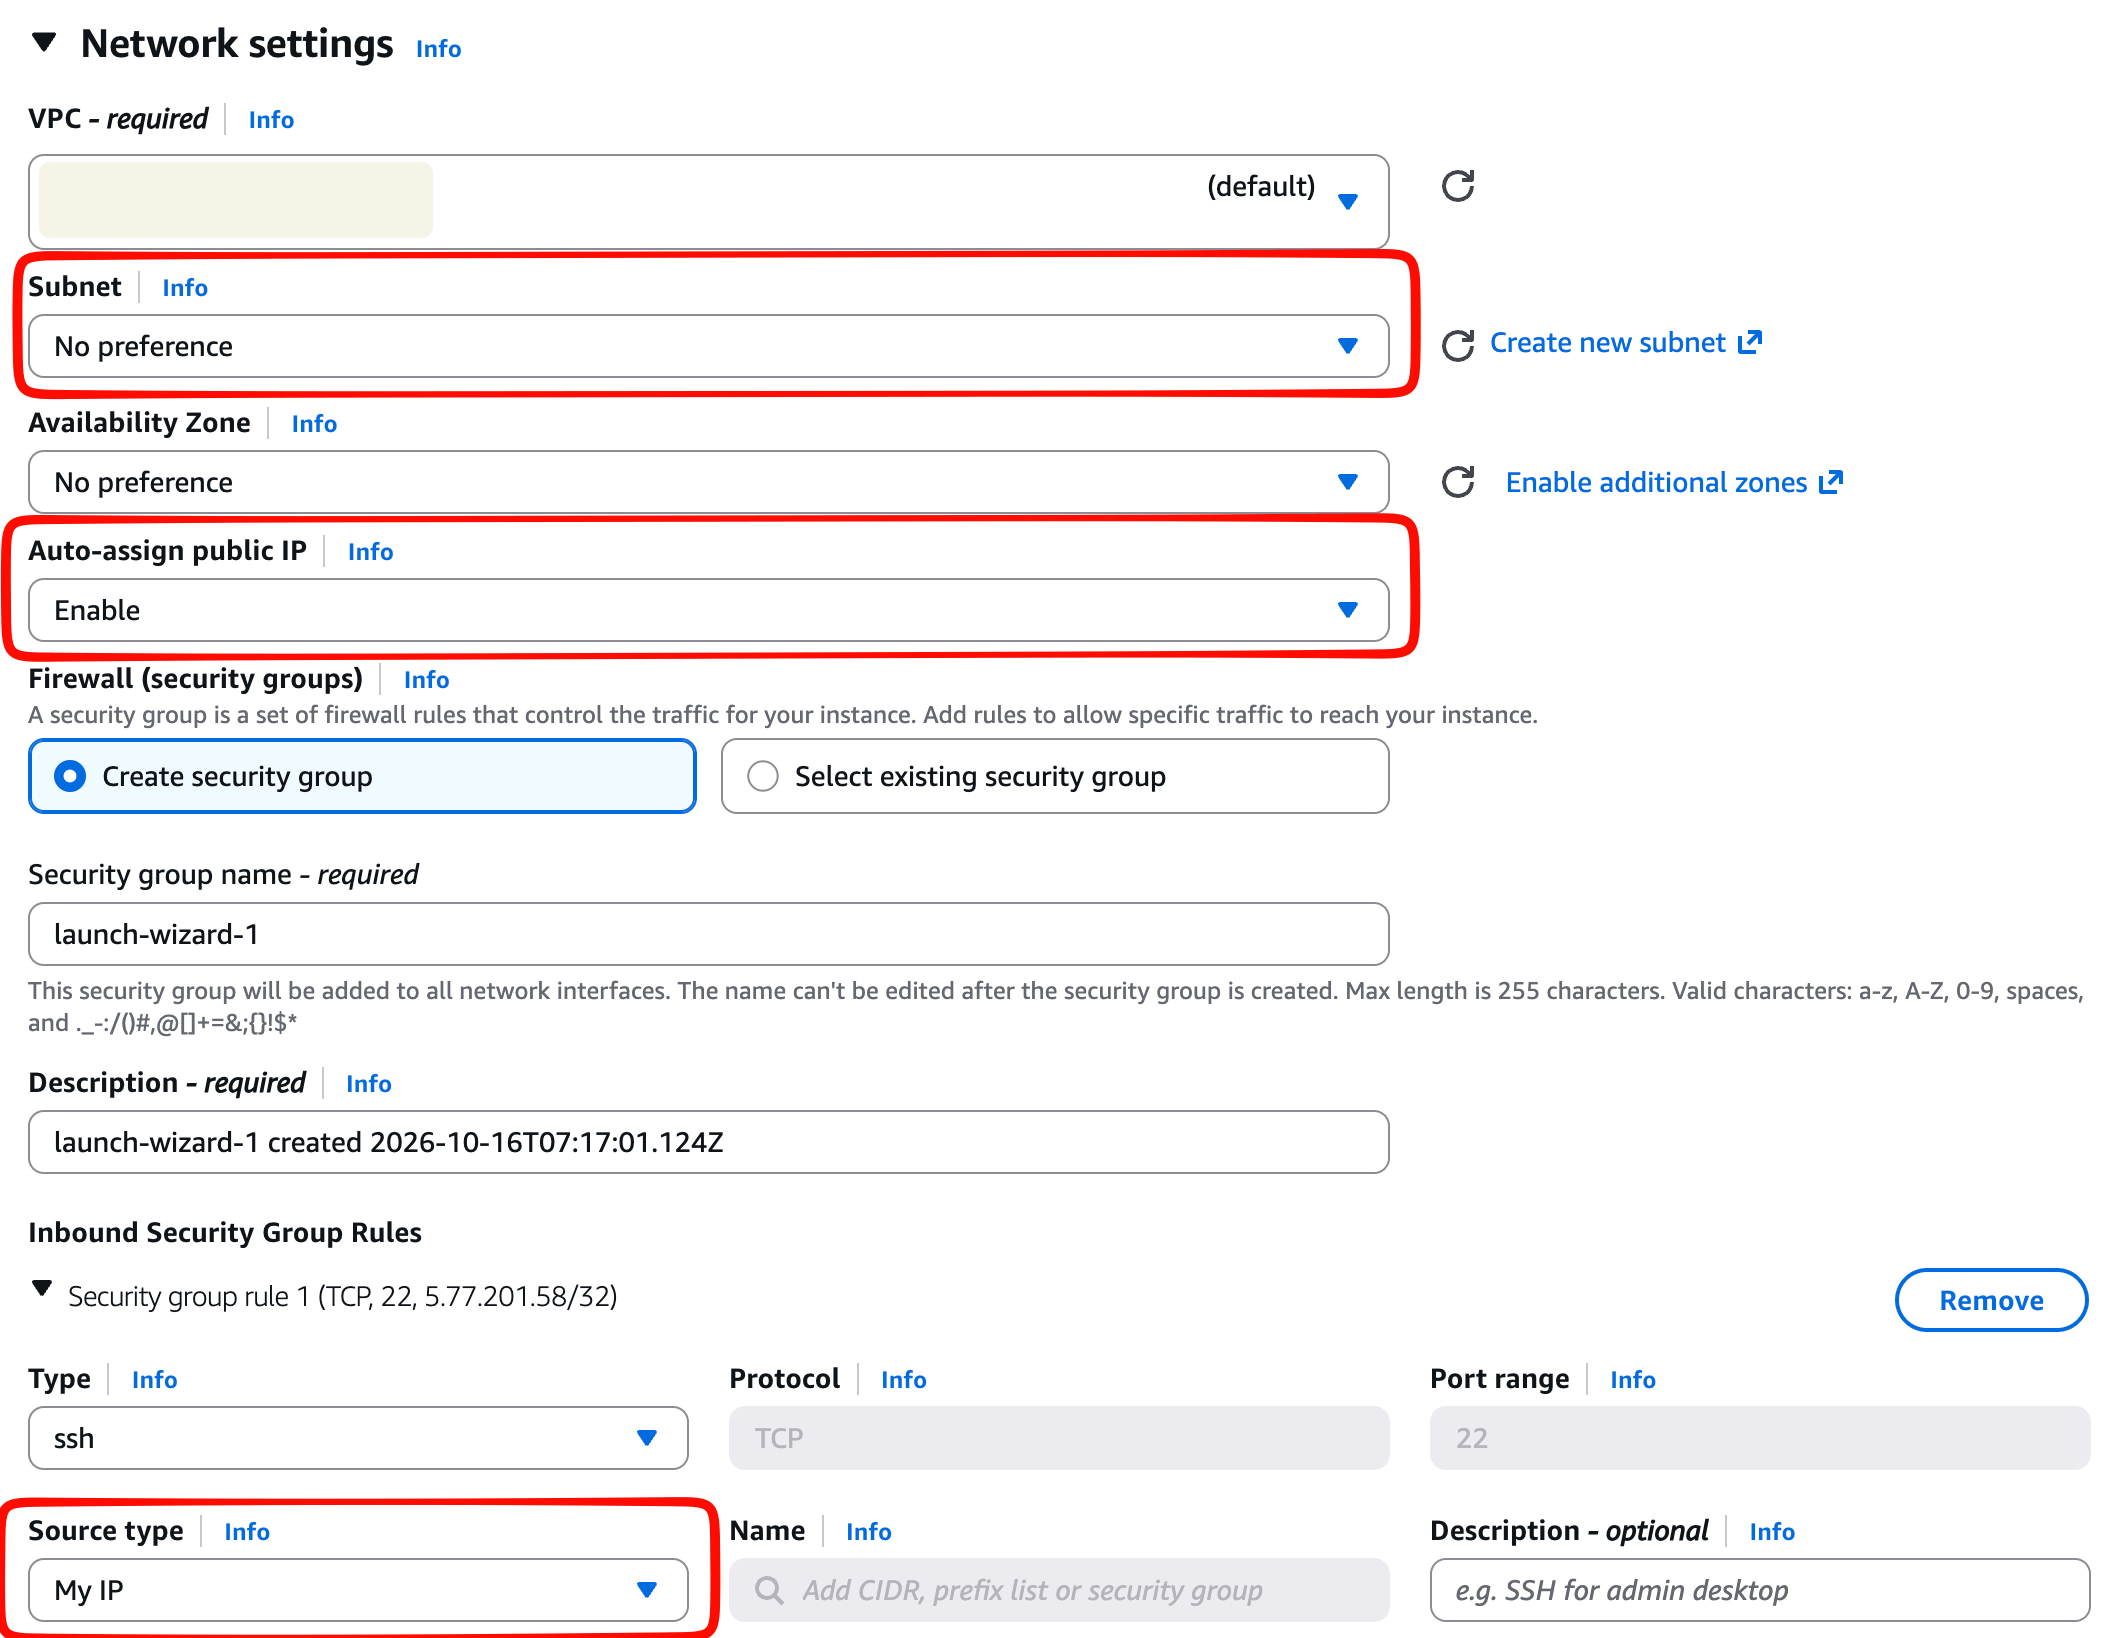Click the magnifier icon in the CIDR search field
Viewport: 2108px width, 1638px height.
769,1590
